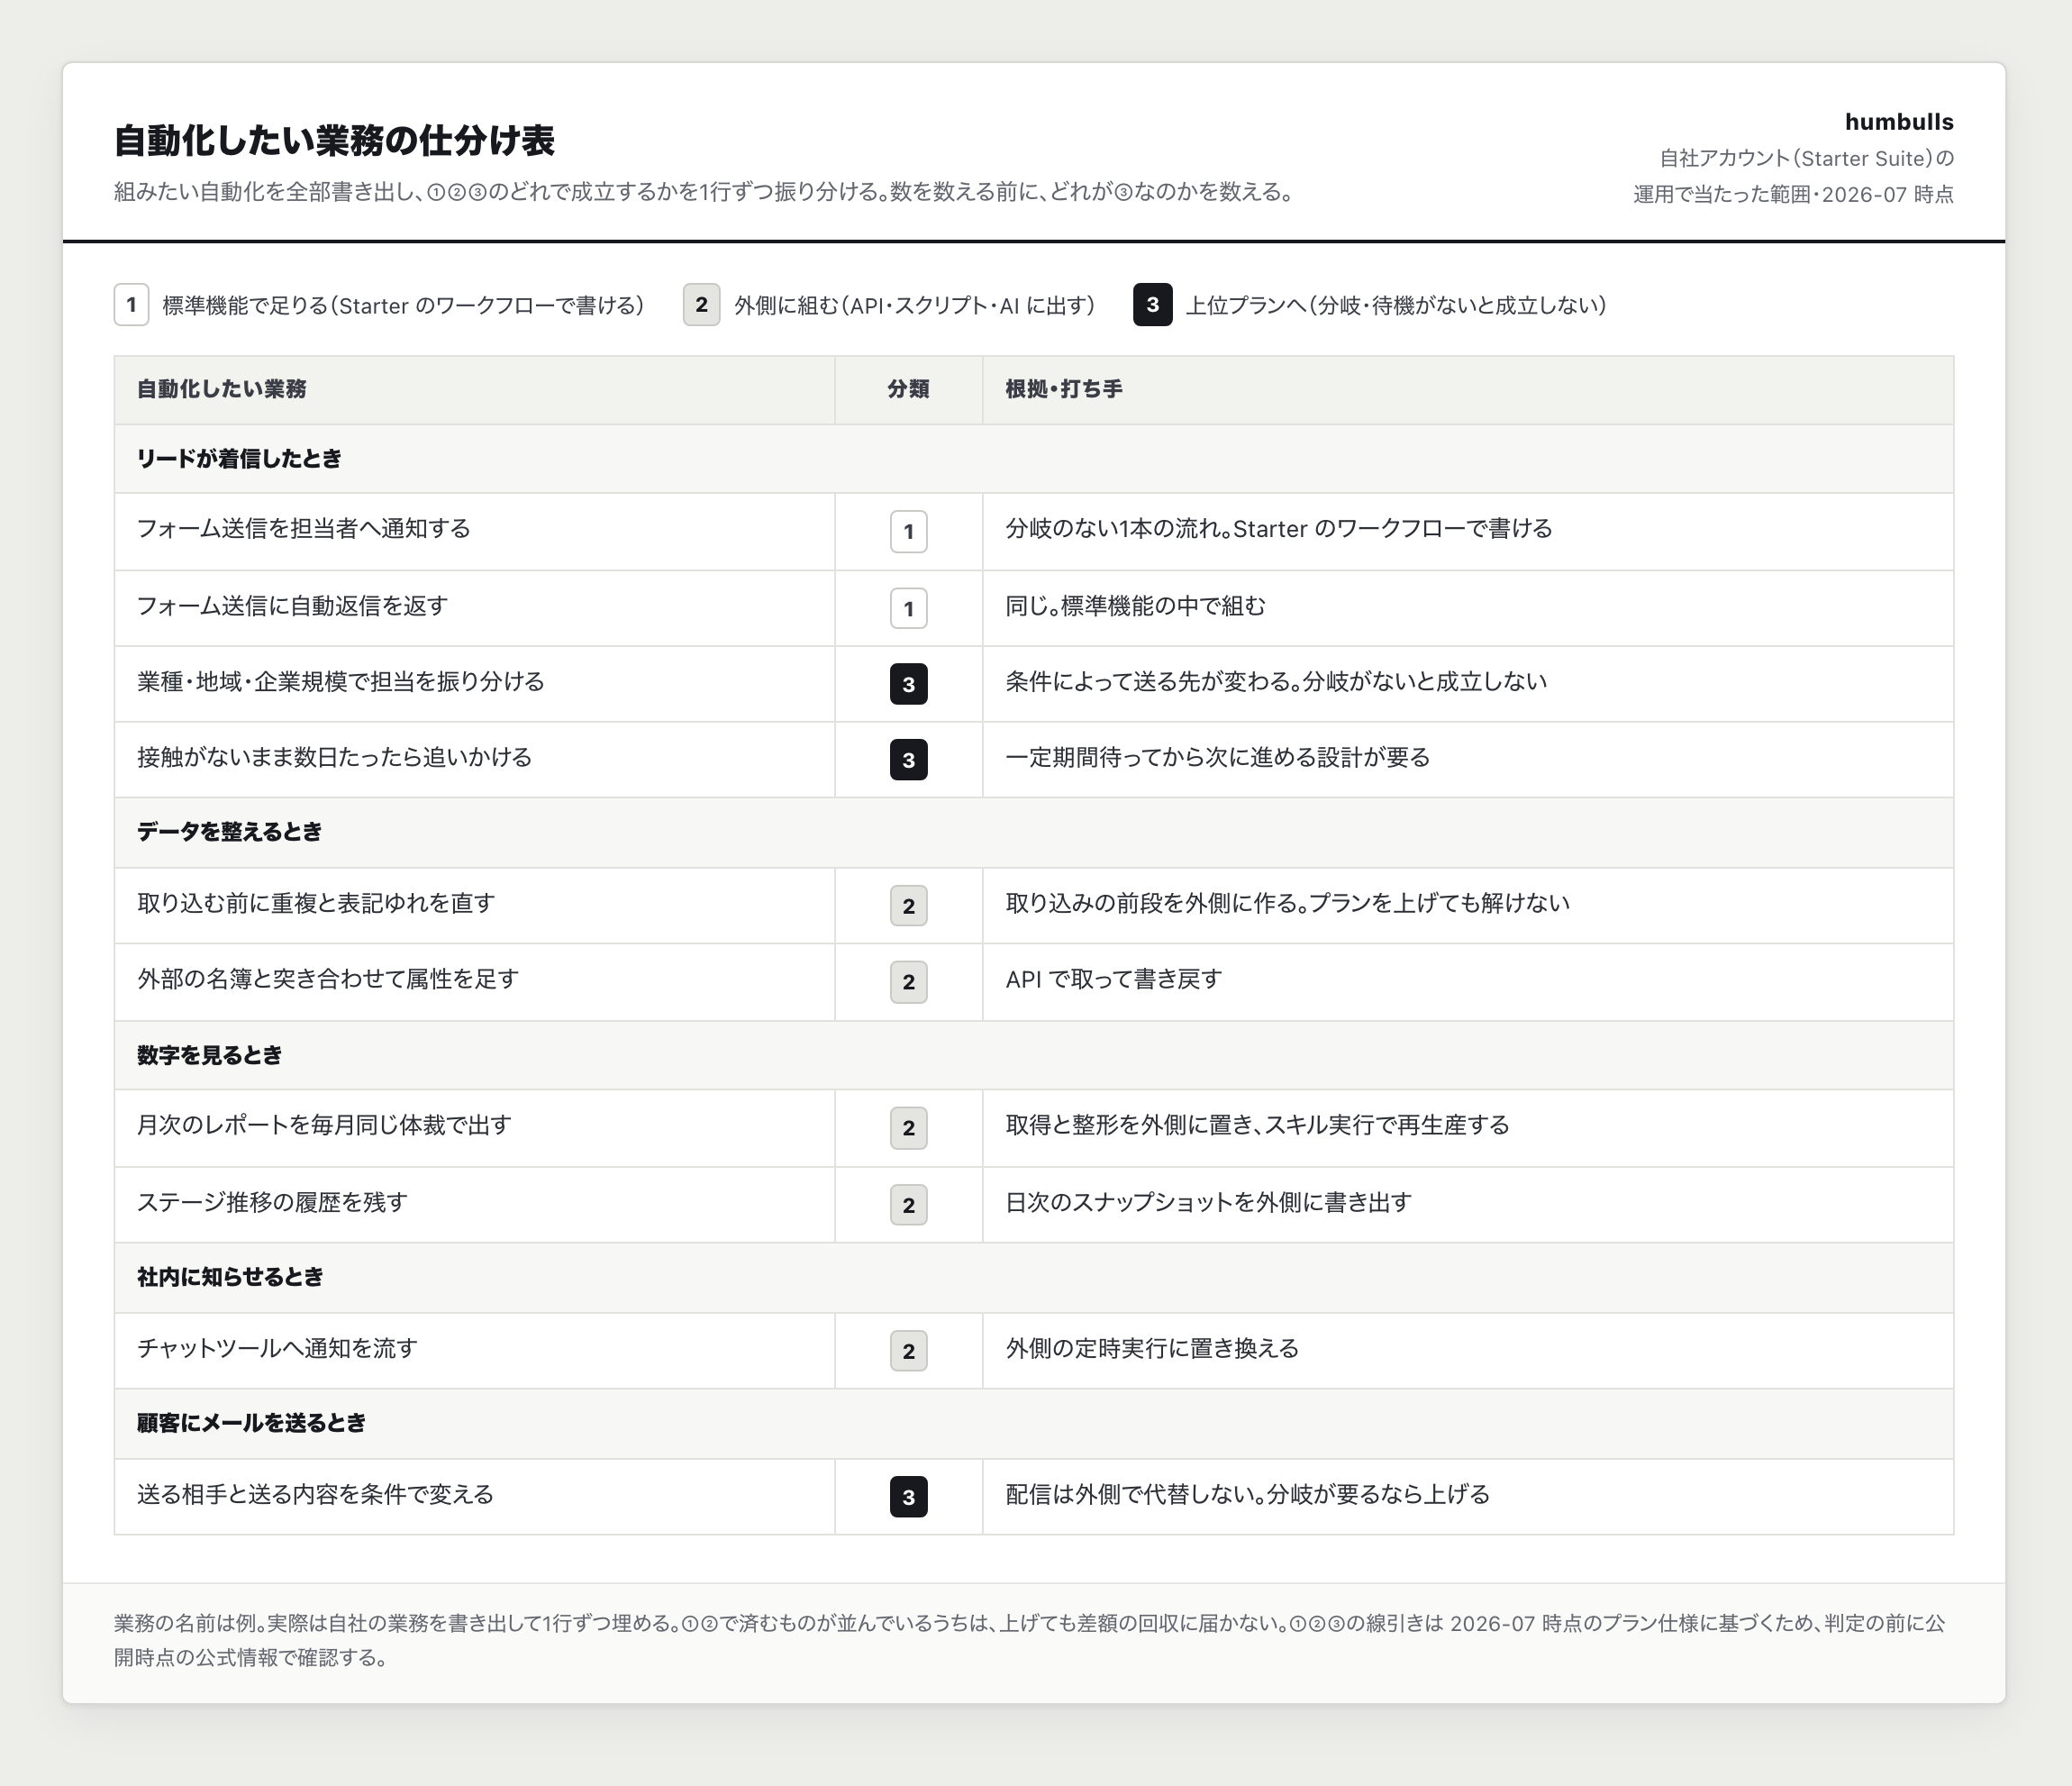Click the text 外部の名簿と突き合わせて属性を足す
The height and width of the screenshot is (1786, 2072).
pyautogui.click(x=328, y=979)
